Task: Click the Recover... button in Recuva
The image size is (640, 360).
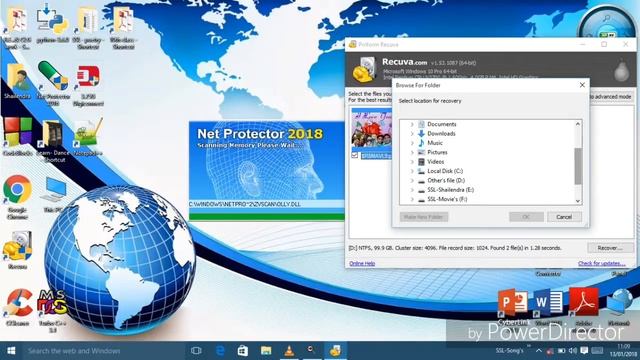Action: pos(609,248)
